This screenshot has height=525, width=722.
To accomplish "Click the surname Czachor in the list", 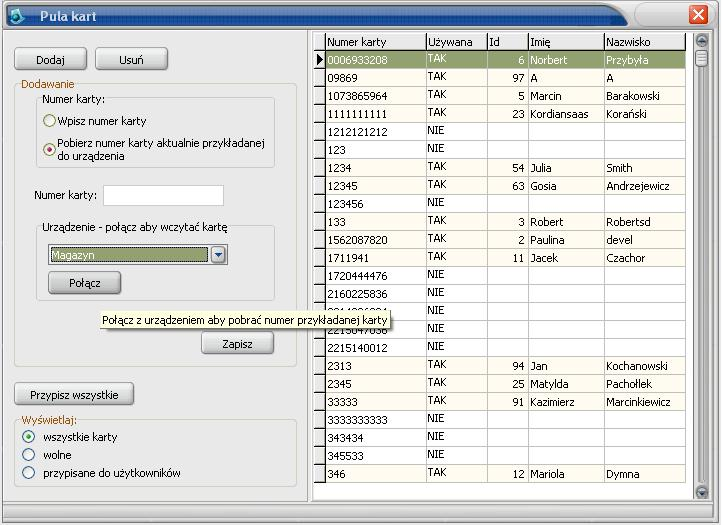I will pos(625,258).
